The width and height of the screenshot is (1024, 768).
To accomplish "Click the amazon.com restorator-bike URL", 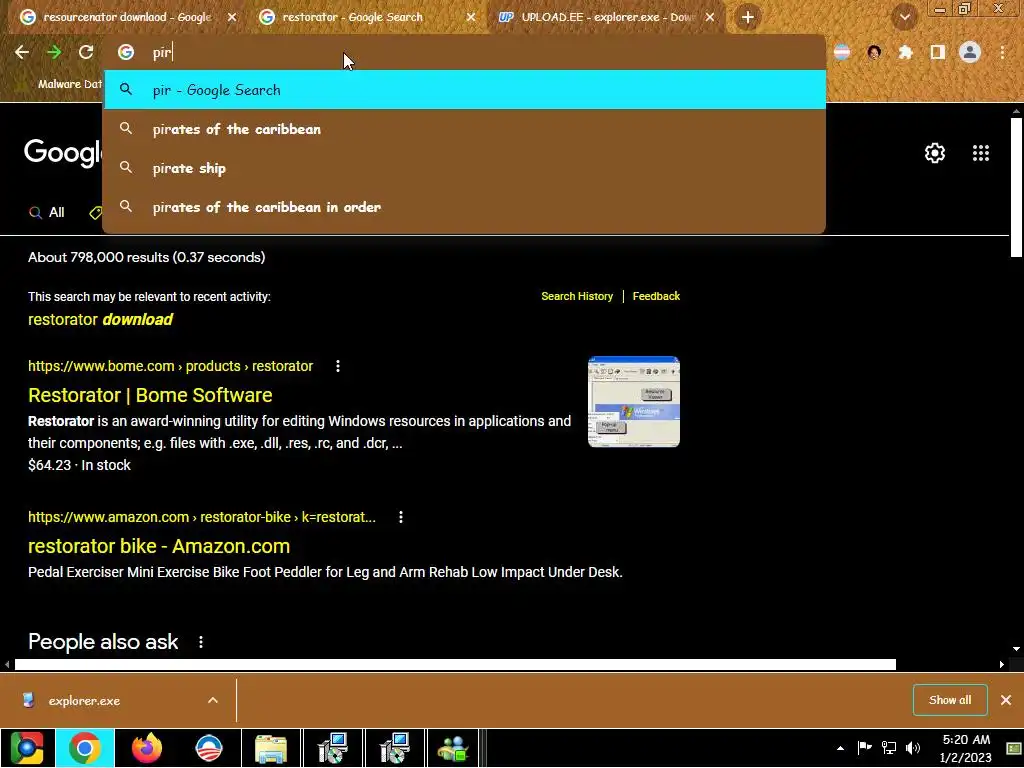I will [x=202, y=517].
